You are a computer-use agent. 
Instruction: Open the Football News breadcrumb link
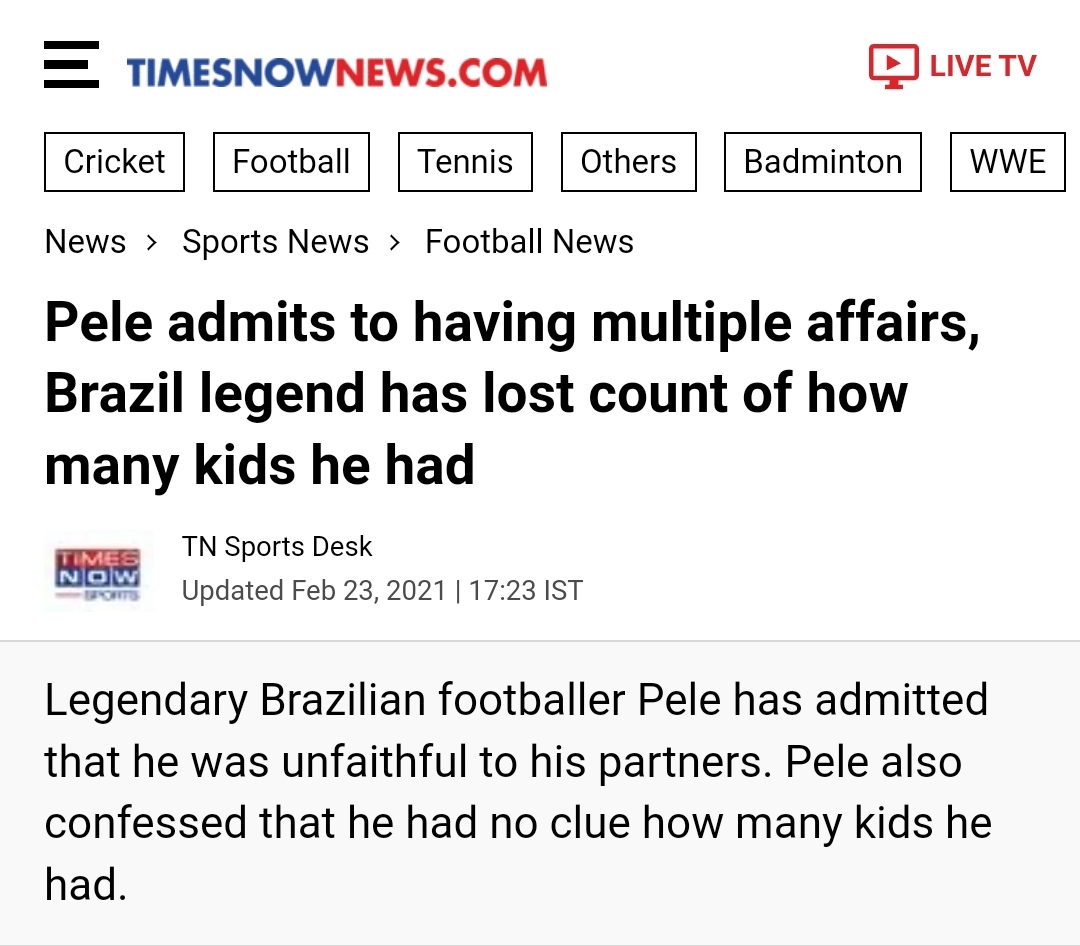point(529,242)
